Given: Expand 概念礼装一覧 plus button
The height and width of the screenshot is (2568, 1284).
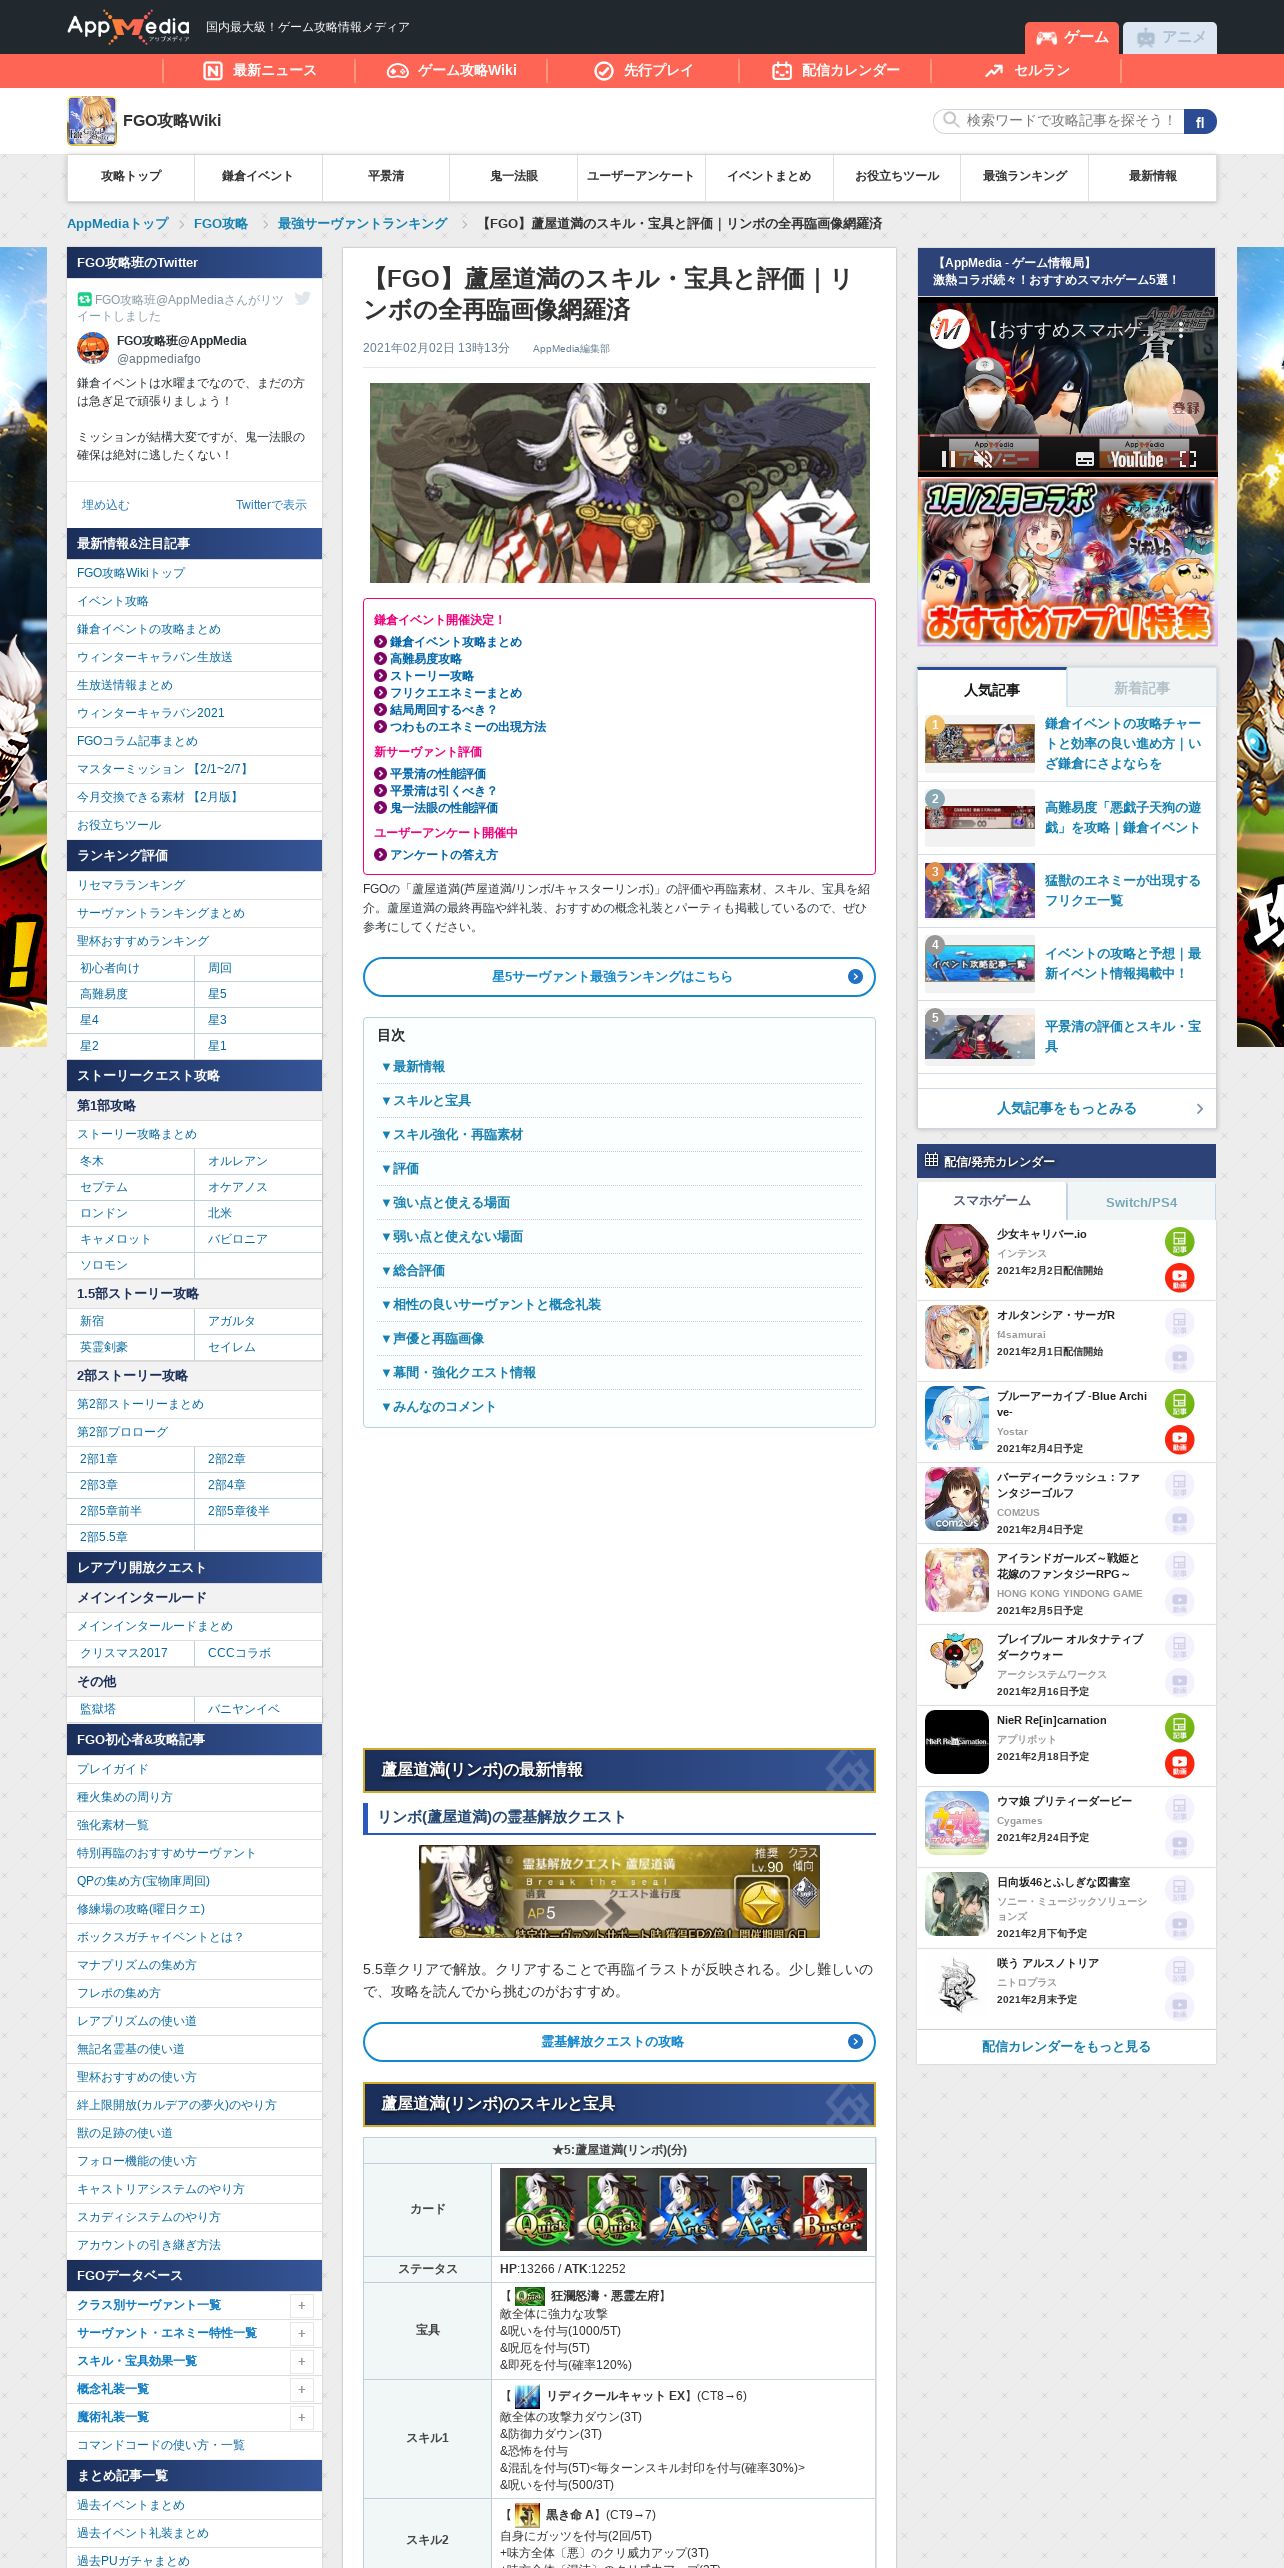Looking at the screenshot, I should [301, 2390].
